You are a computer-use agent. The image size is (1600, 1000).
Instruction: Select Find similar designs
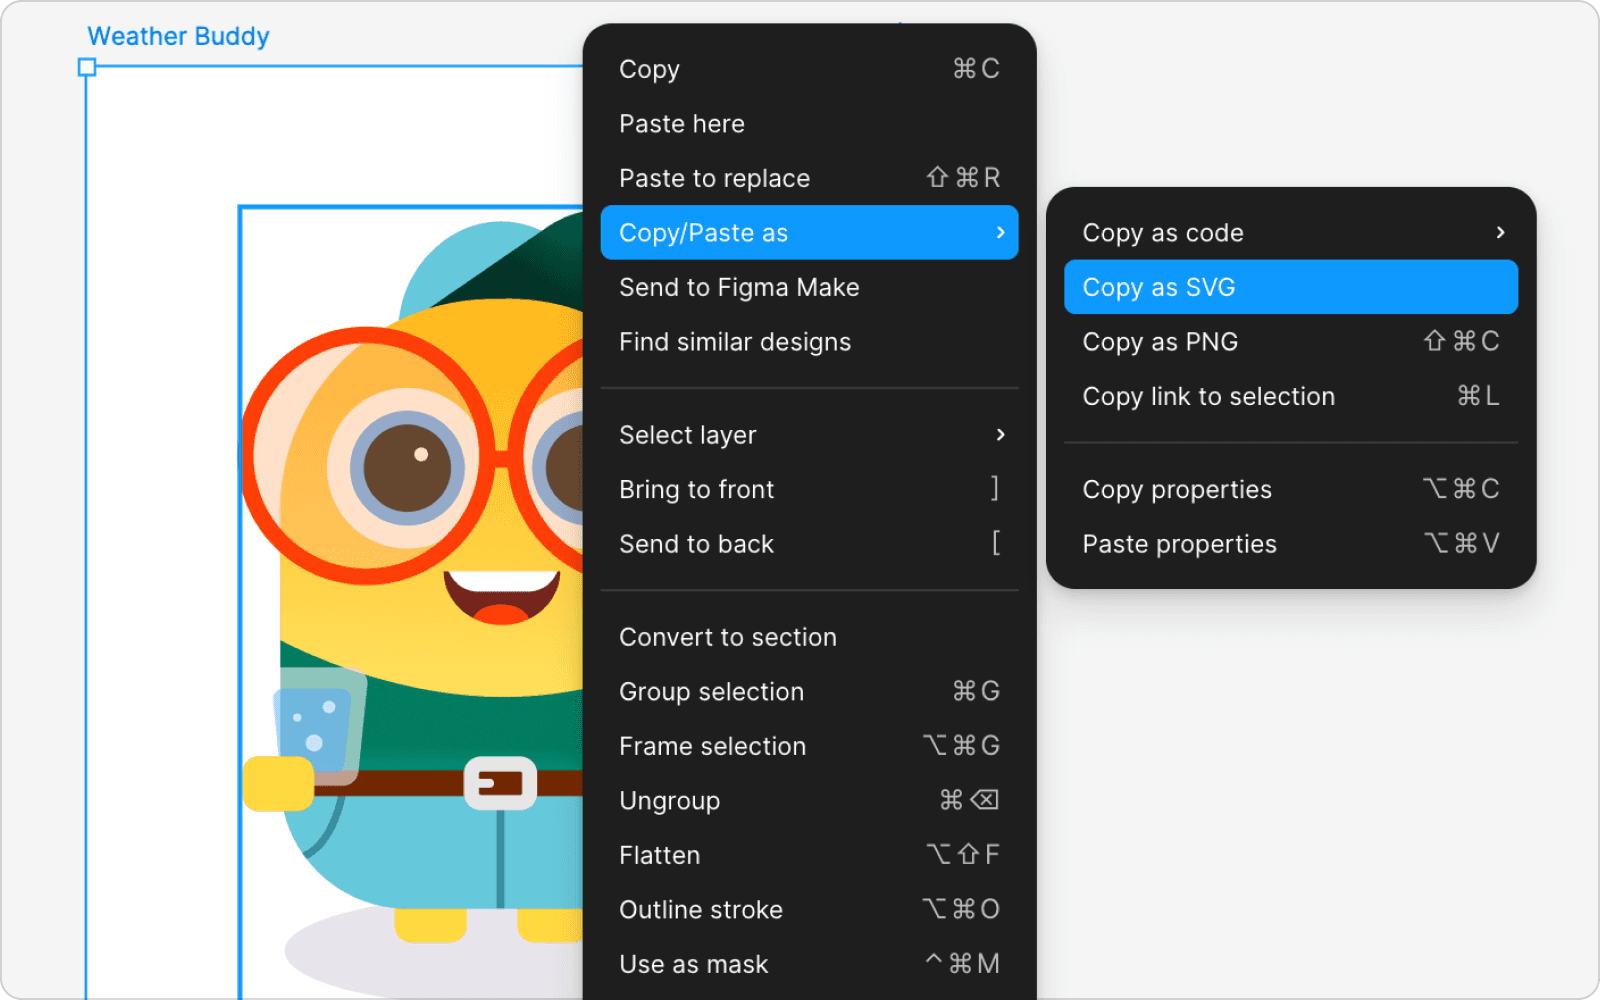click(809, 342)
